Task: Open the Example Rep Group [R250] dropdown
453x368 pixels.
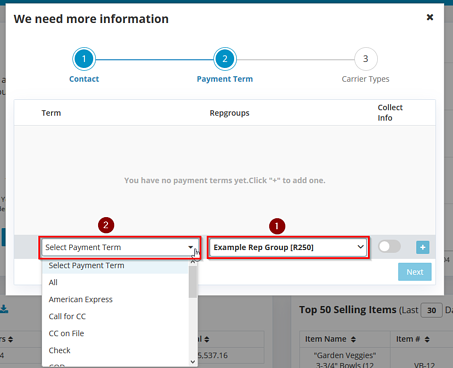Action: (288, 247)
